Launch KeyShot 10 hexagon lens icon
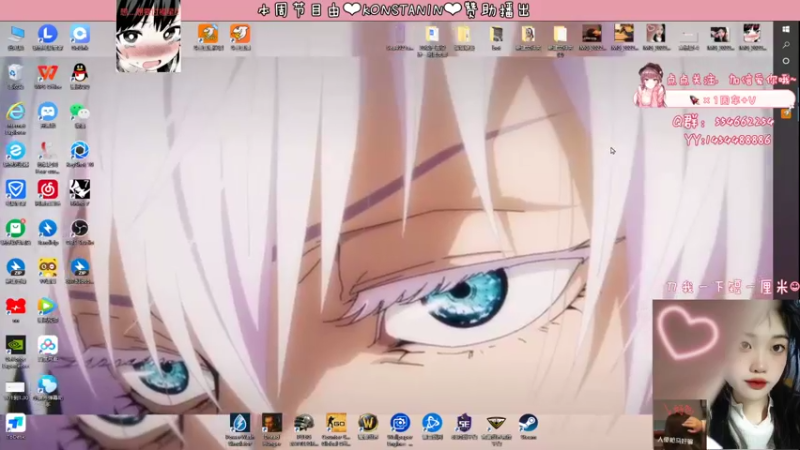This screenshot has height=450, width=800. (x=80, y=151)
